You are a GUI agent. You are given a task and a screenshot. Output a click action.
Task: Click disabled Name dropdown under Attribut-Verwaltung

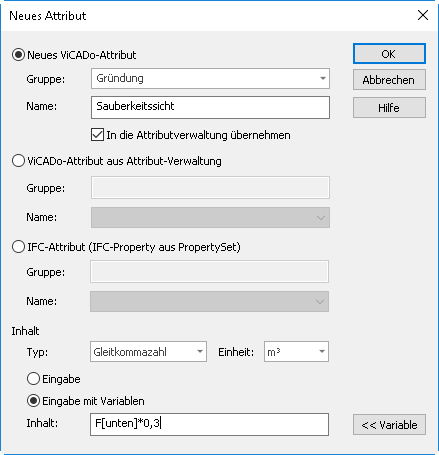210,218
